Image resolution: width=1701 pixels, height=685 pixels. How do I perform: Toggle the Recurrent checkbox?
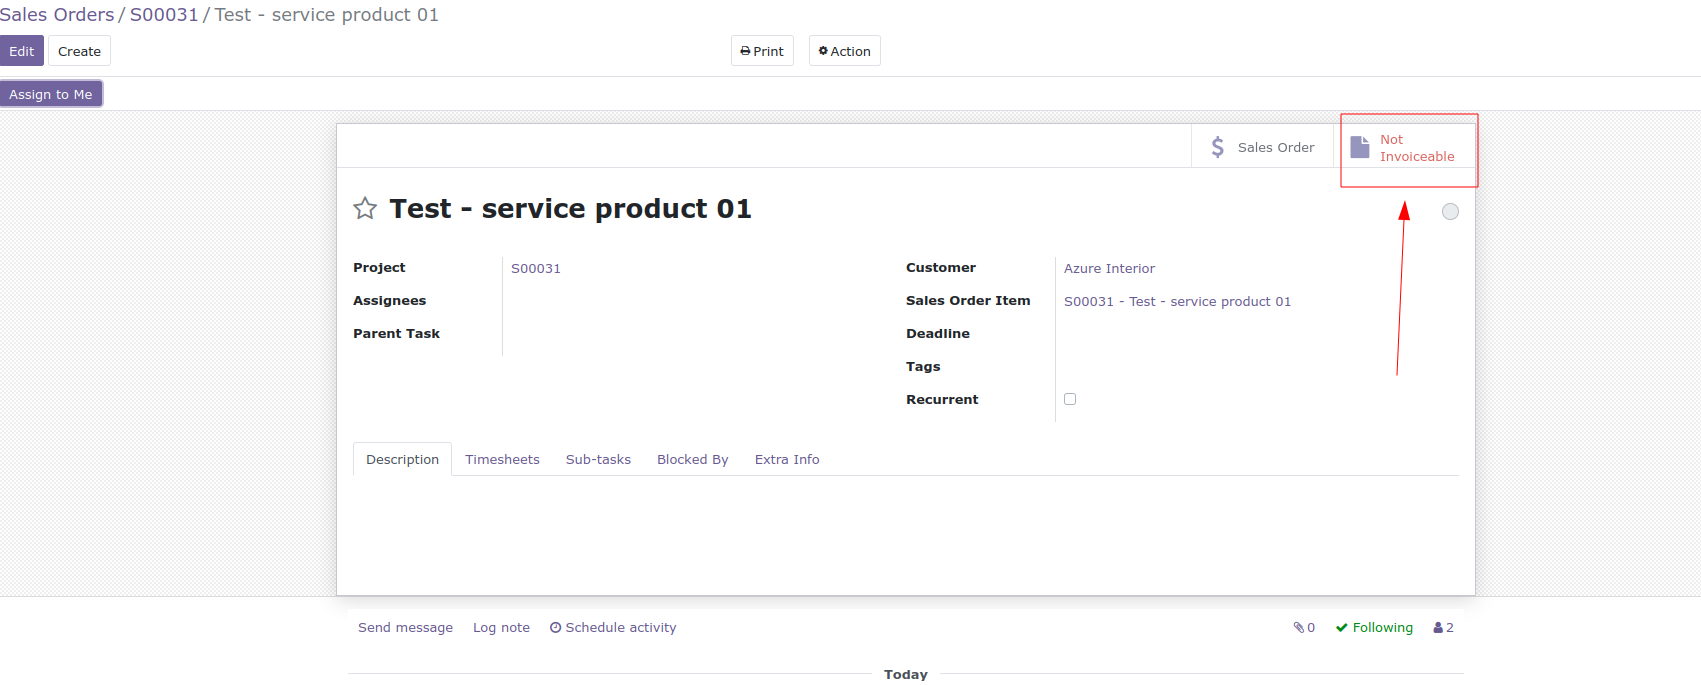[x=1070, y=399]
